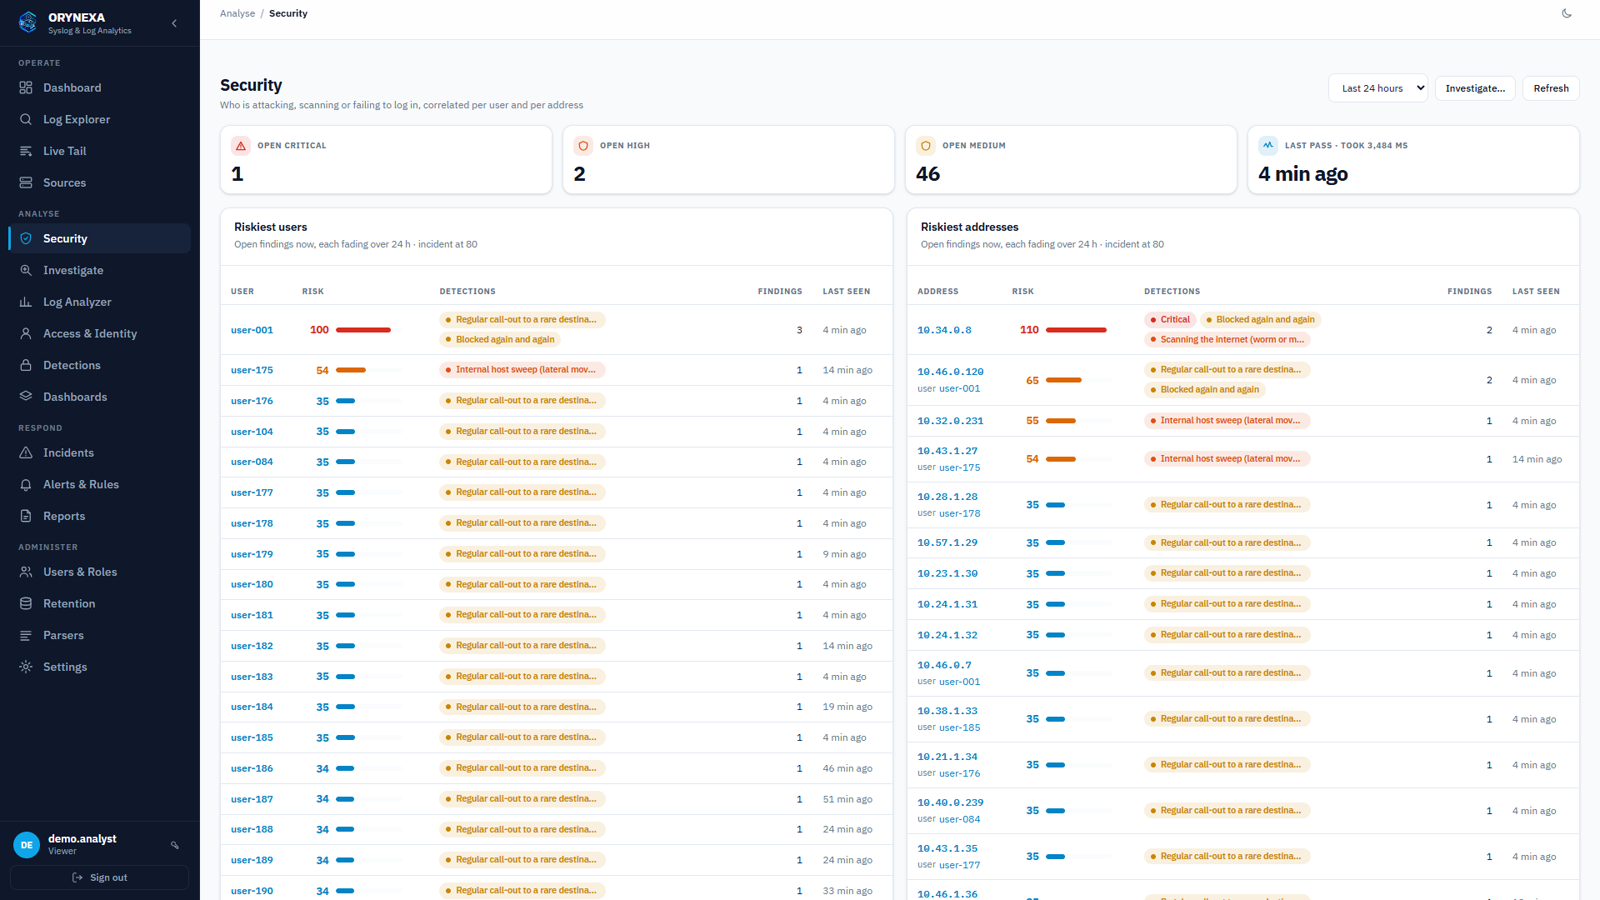The width and height of the screenshot is (1600, 900).
Task: Sort users table by Findings column header
Action: click(x=780, y=292)
